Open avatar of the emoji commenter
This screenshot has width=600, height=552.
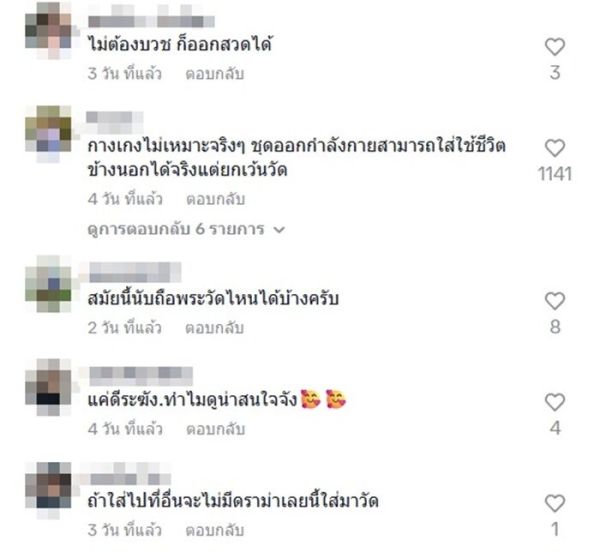tap(48, 387)
